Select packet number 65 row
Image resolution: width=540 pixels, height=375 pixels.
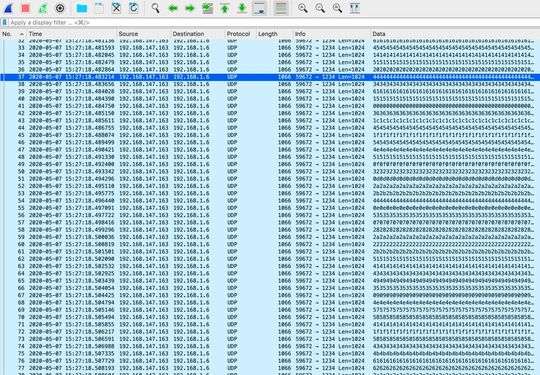pyautogui.click(x=270, y=281)
